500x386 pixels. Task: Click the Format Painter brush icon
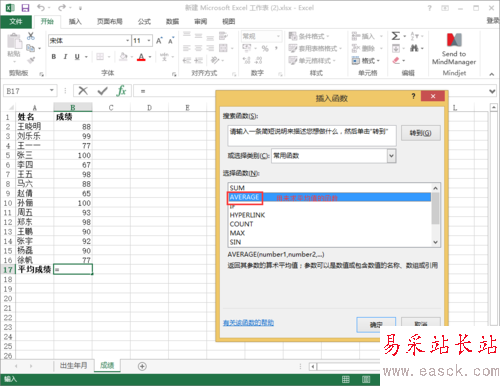coord(31,60)
